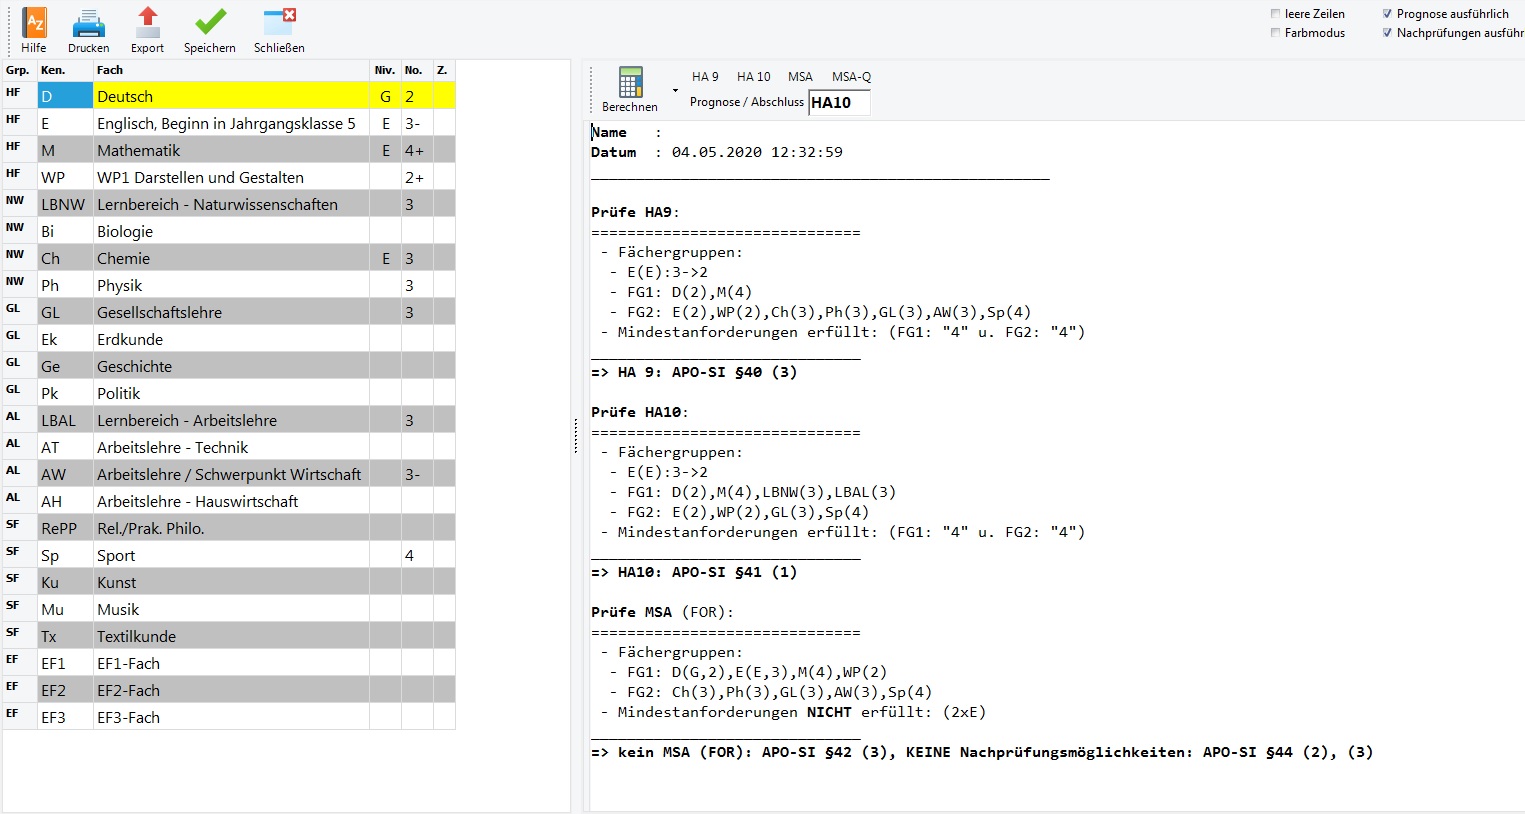This screenshot has width=1525, height=814.
Task: Select the 'Mathematik' row
Action: click(x=229, y=150)
